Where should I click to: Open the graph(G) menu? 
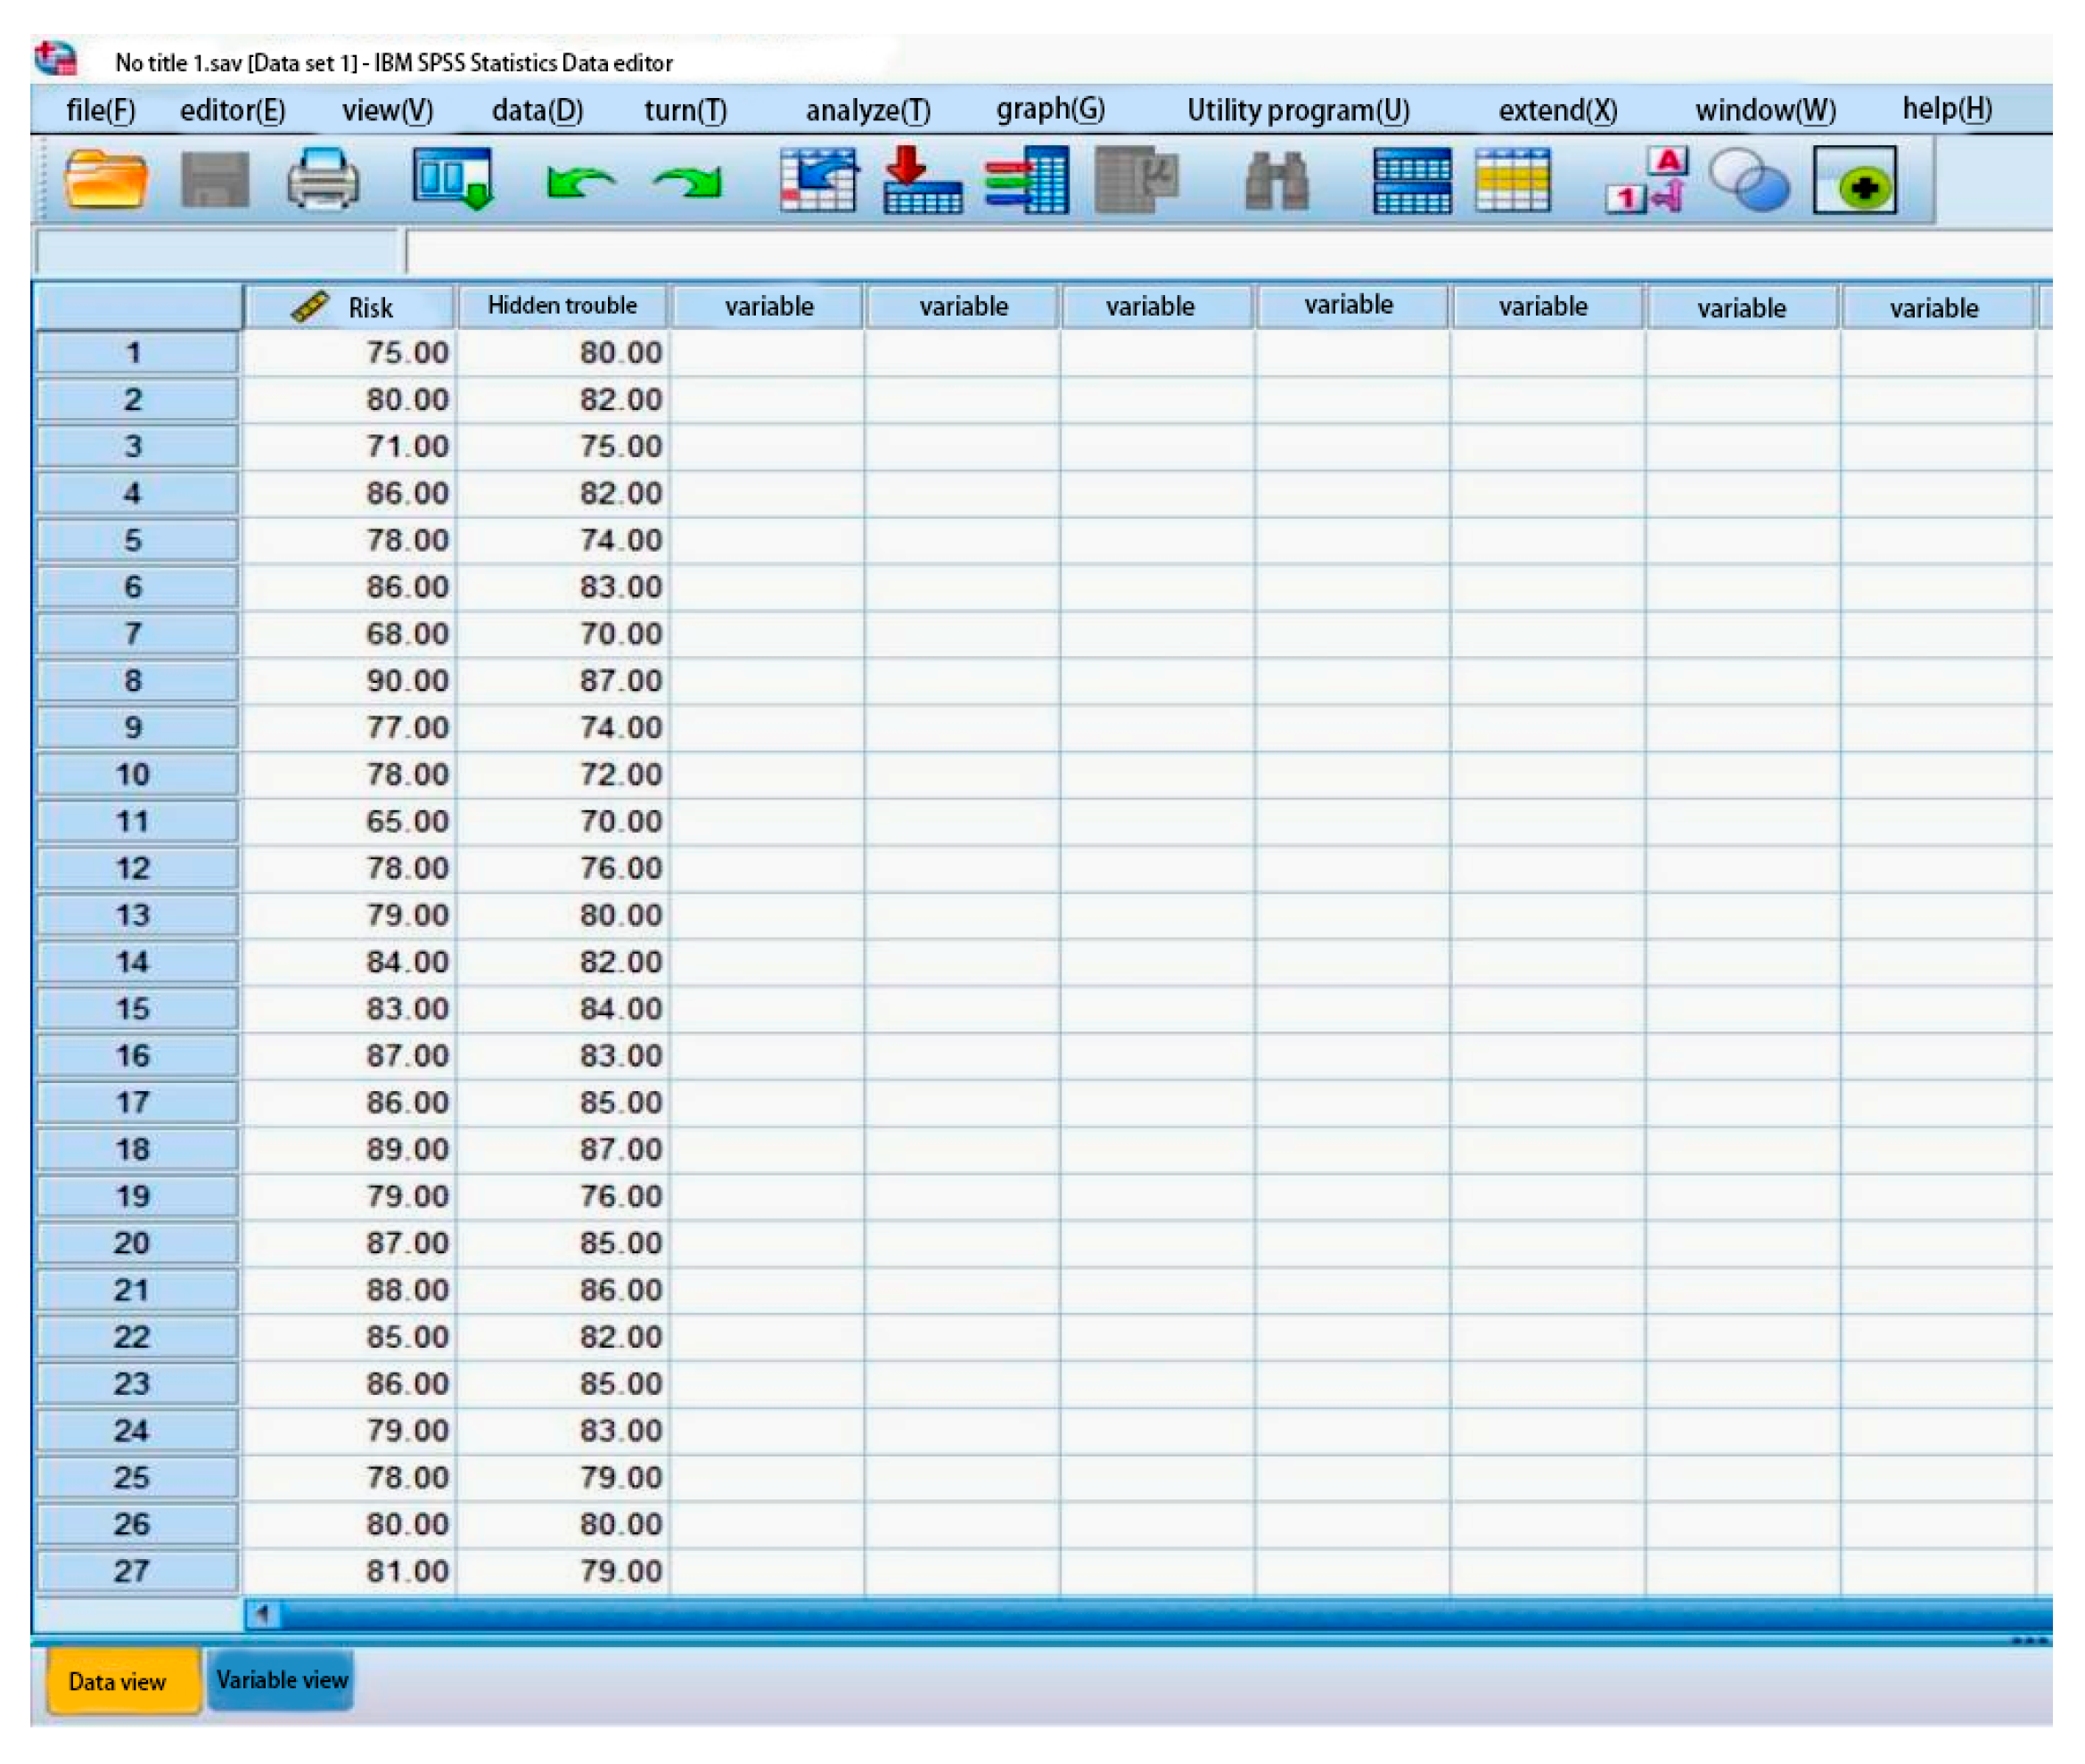click(1051, 109)
